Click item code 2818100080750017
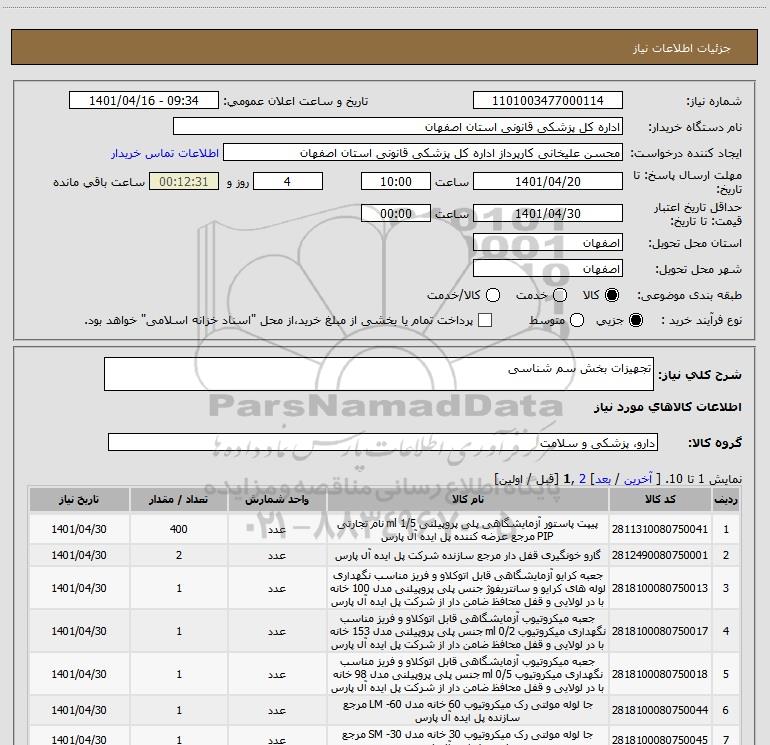Viewport: 770px width, 745px height. coord(660,631)
